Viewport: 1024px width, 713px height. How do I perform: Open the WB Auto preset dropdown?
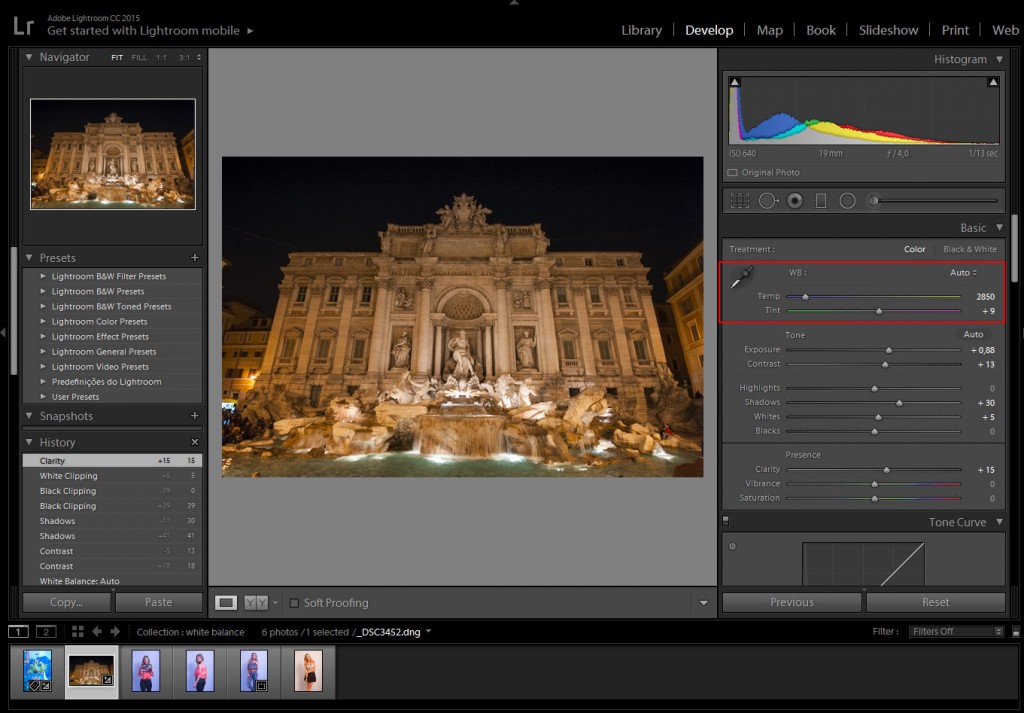click(963, 273)
